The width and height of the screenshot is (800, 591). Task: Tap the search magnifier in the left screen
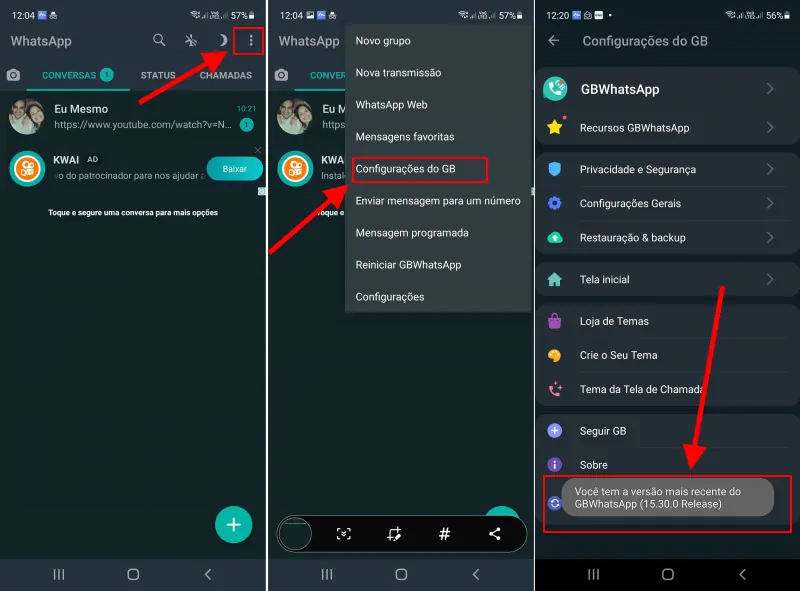click(x=159, y=40)
